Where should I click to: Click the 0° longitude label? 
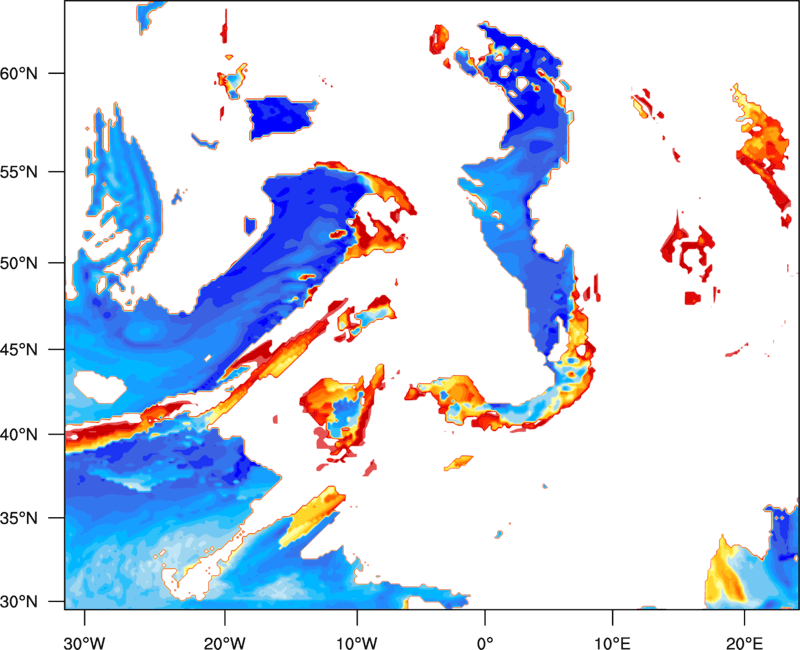[x=485, y=643]
